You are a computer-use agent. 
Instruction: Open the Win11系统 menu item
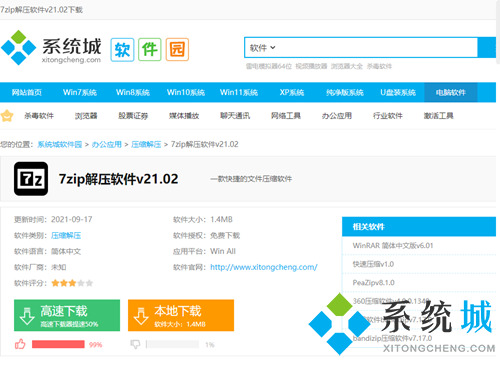239,92
